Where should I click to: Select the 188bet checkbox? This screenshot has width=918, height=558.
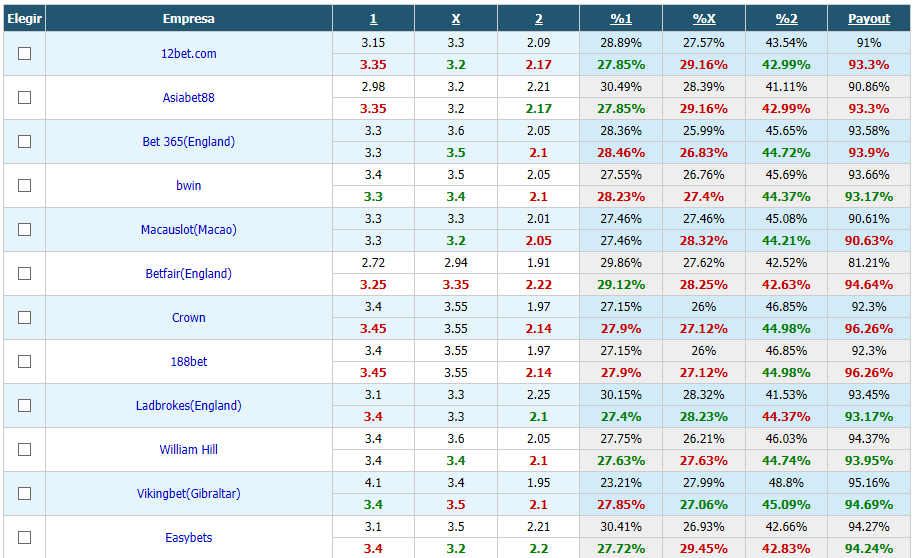click(25, 361)
